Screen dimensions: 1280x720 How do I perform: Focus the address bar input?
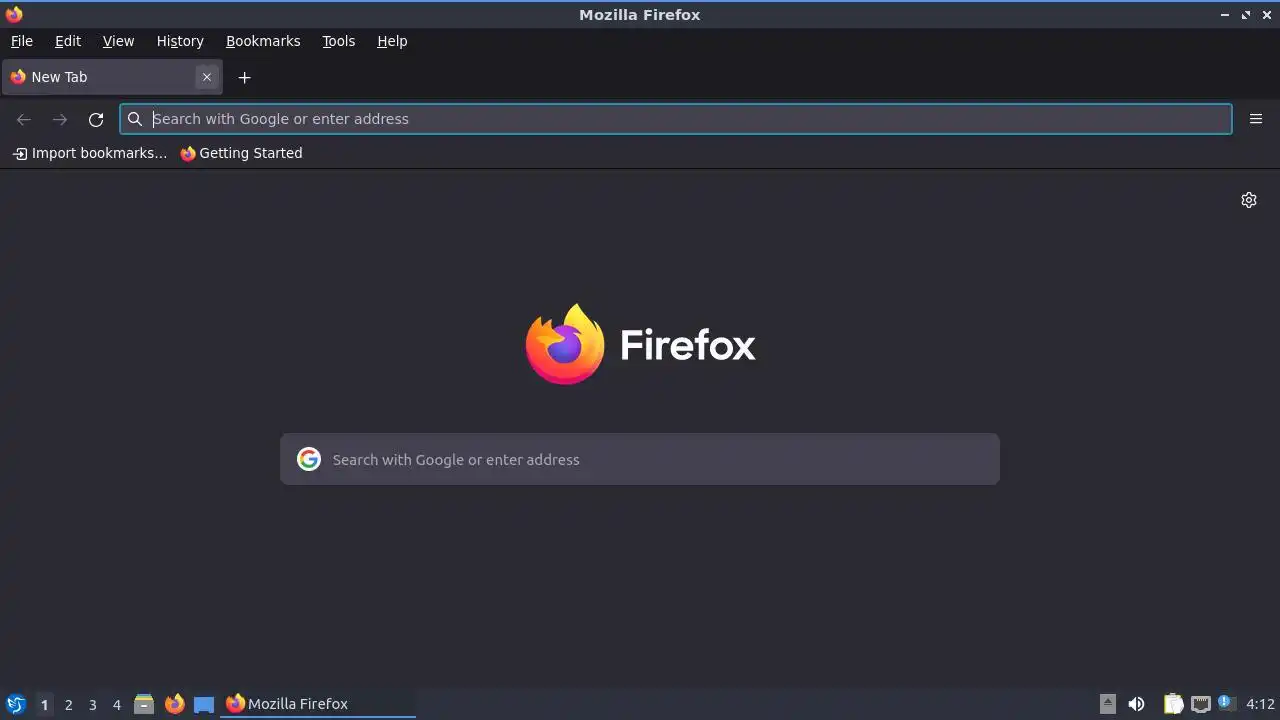point(676,119)
